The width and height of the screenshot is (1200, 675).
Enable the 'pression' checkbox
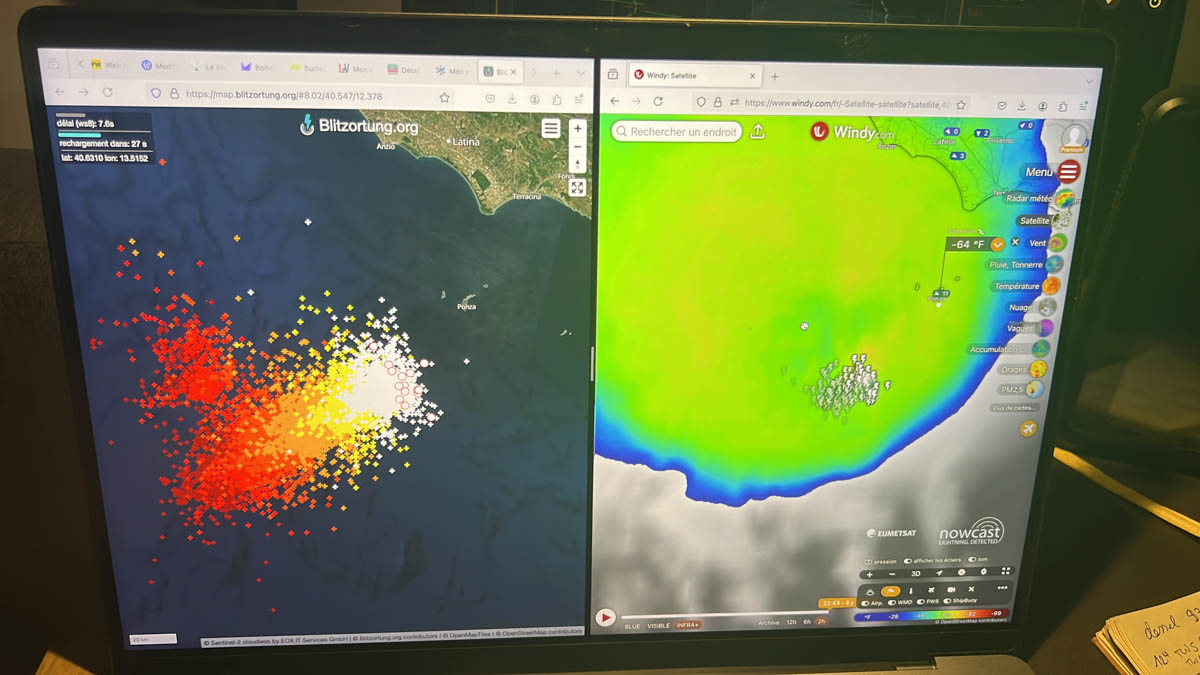[x=868, y=561]
